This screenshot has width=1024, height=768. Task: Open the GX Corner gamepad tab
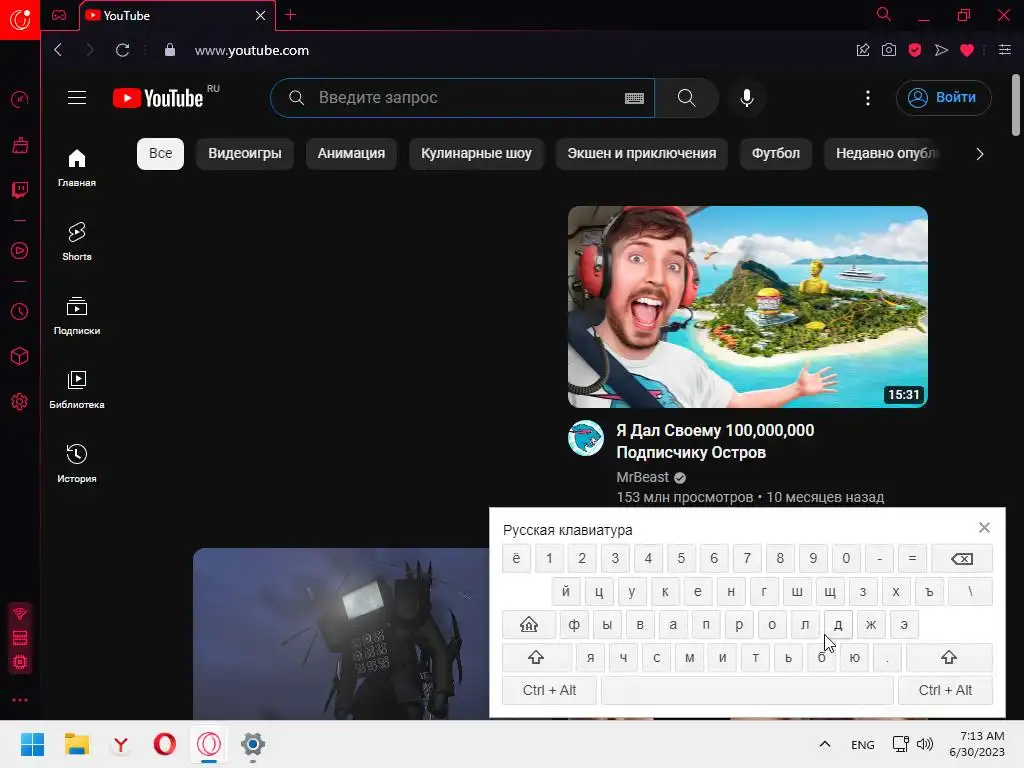coord(59,15)
